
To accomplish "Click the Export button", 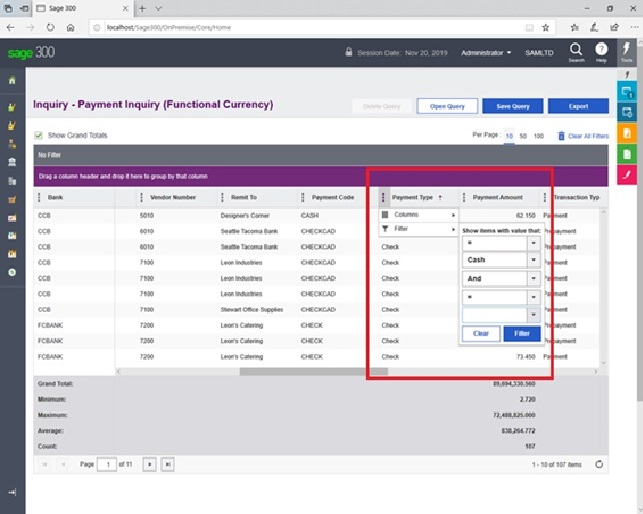I will [578, 106].
